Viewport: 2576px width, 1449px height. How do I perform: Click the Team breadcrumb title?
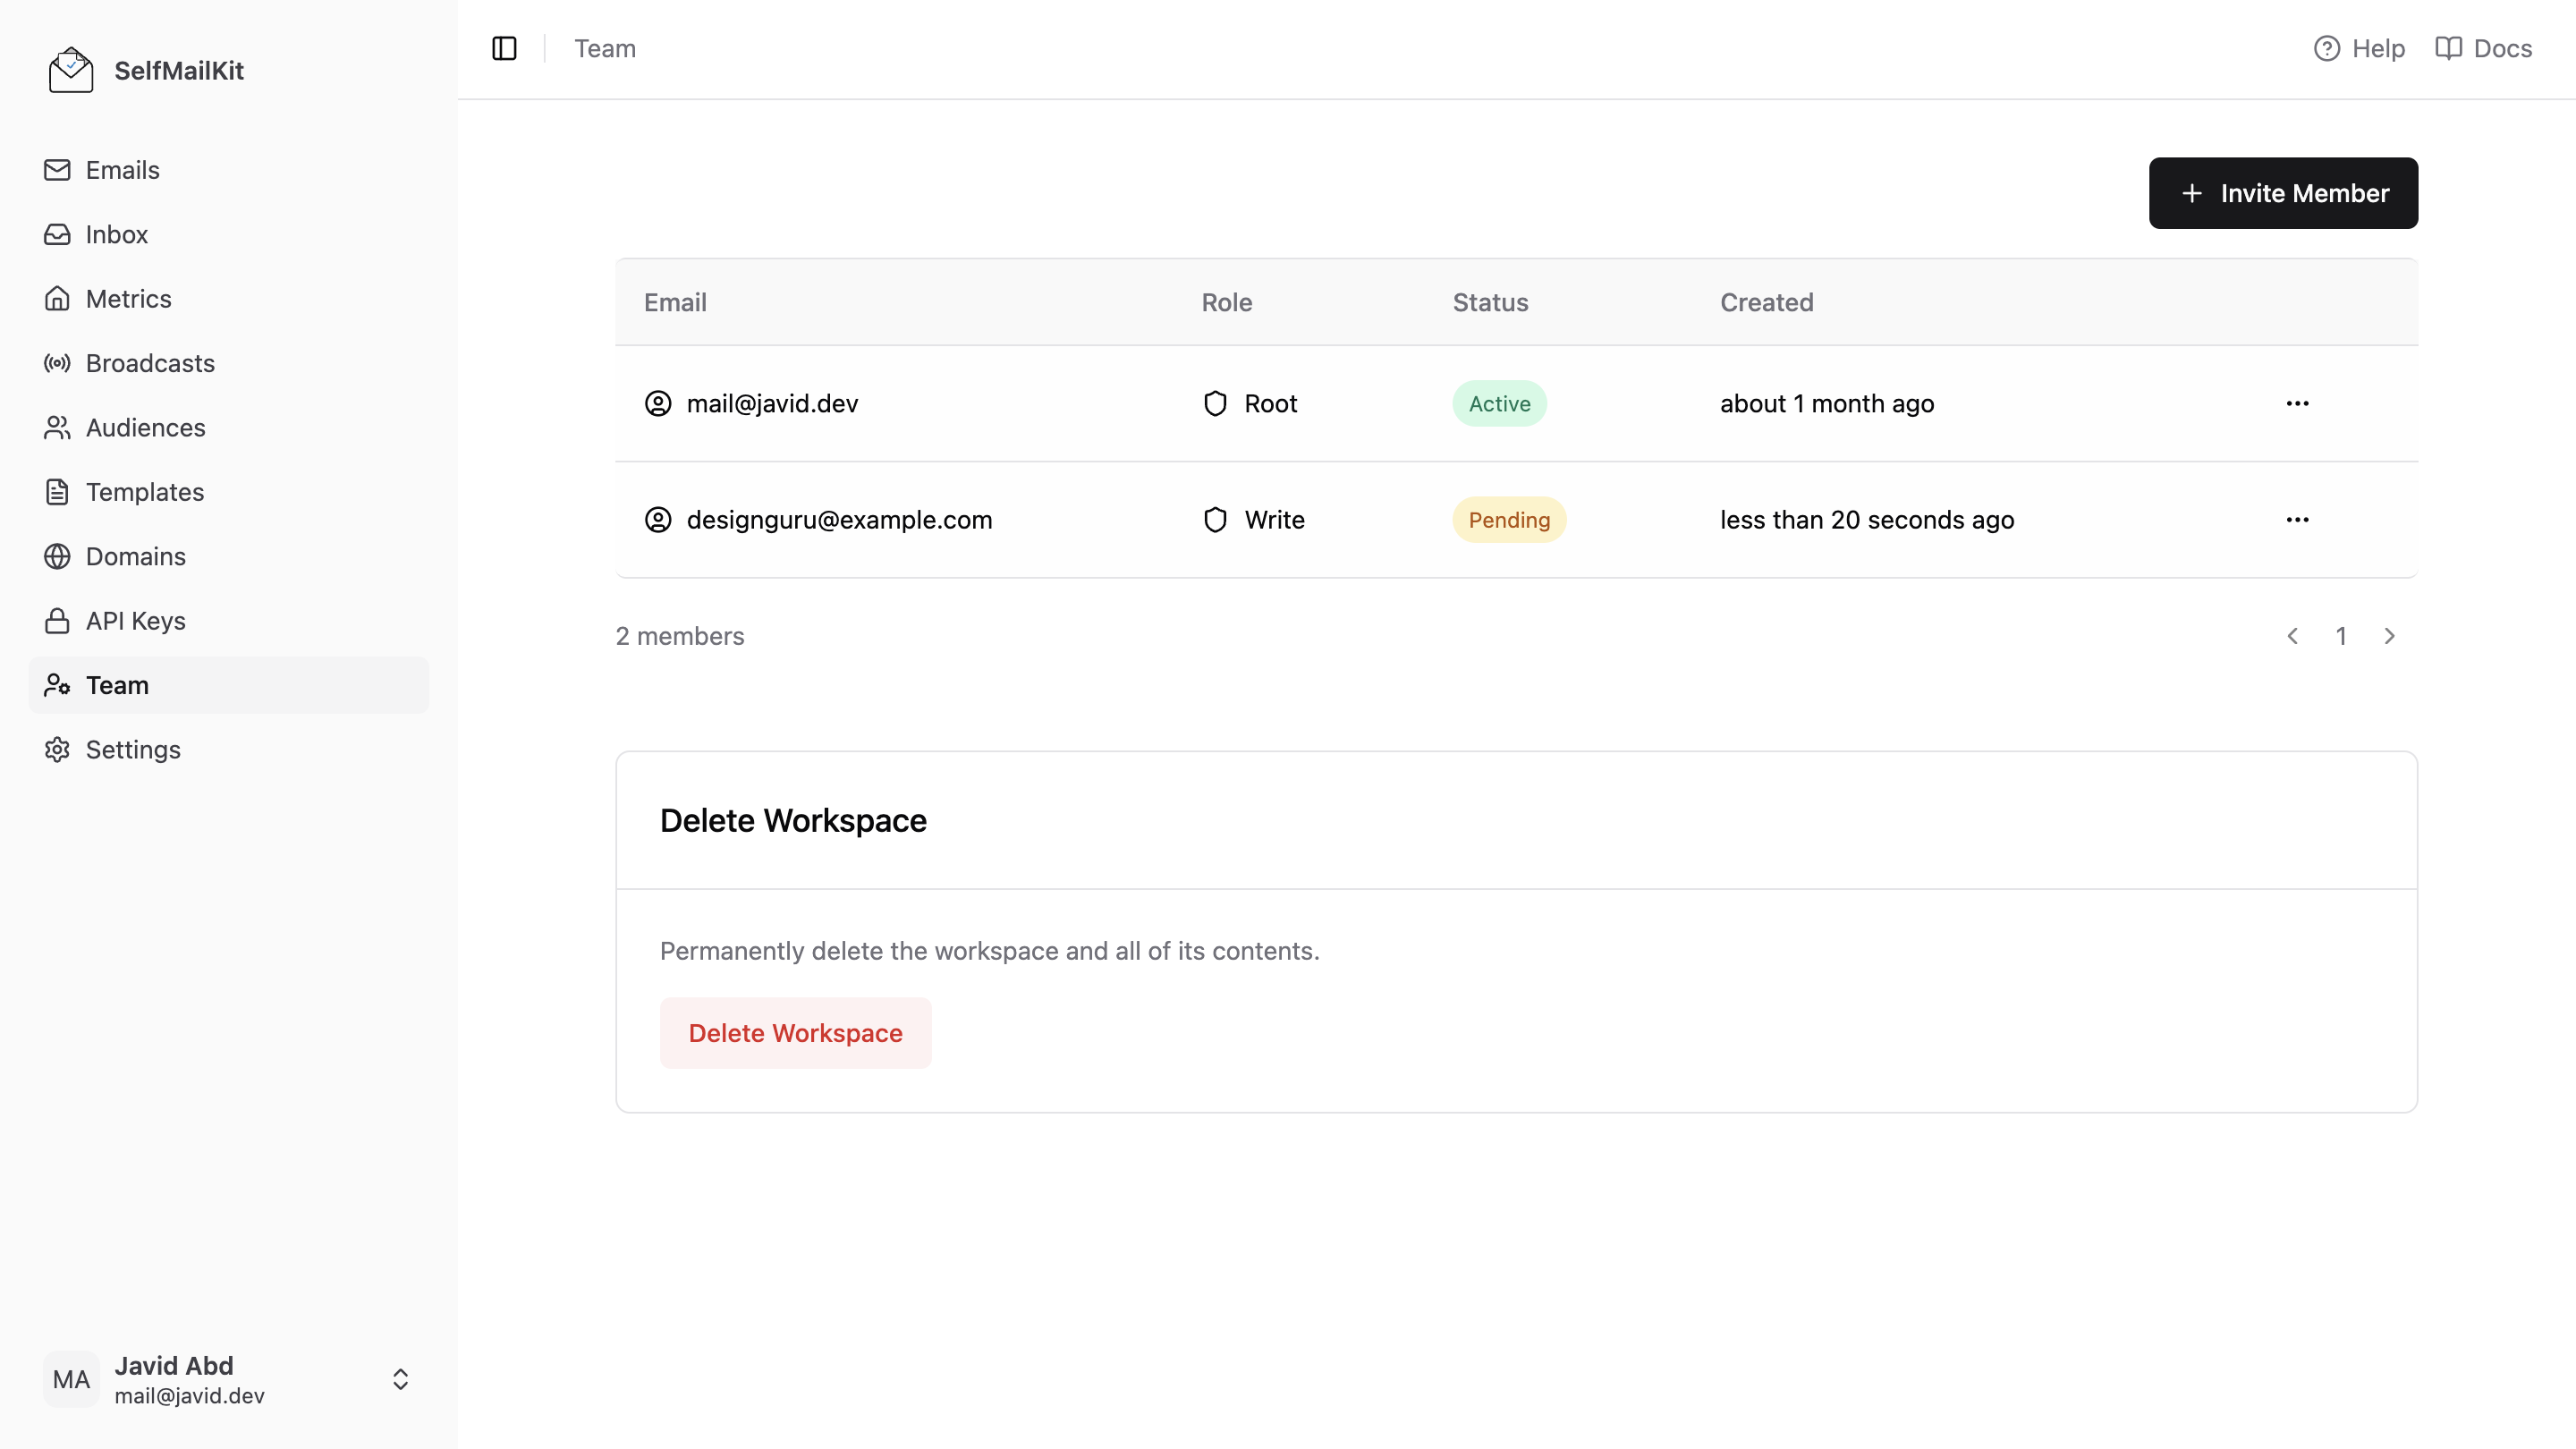[x=605, y=48]
